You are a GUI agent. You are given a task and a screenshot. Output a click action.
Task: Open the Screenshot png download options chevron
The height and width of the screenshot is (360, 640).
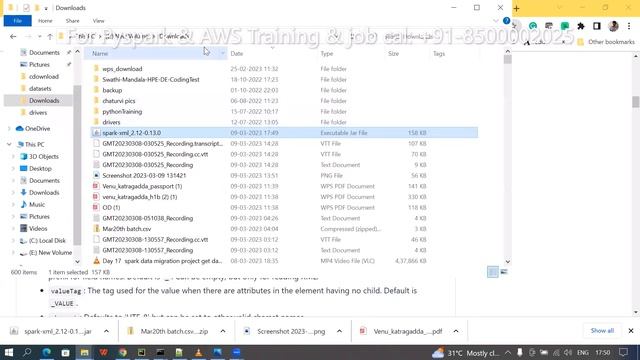point(339,331)
